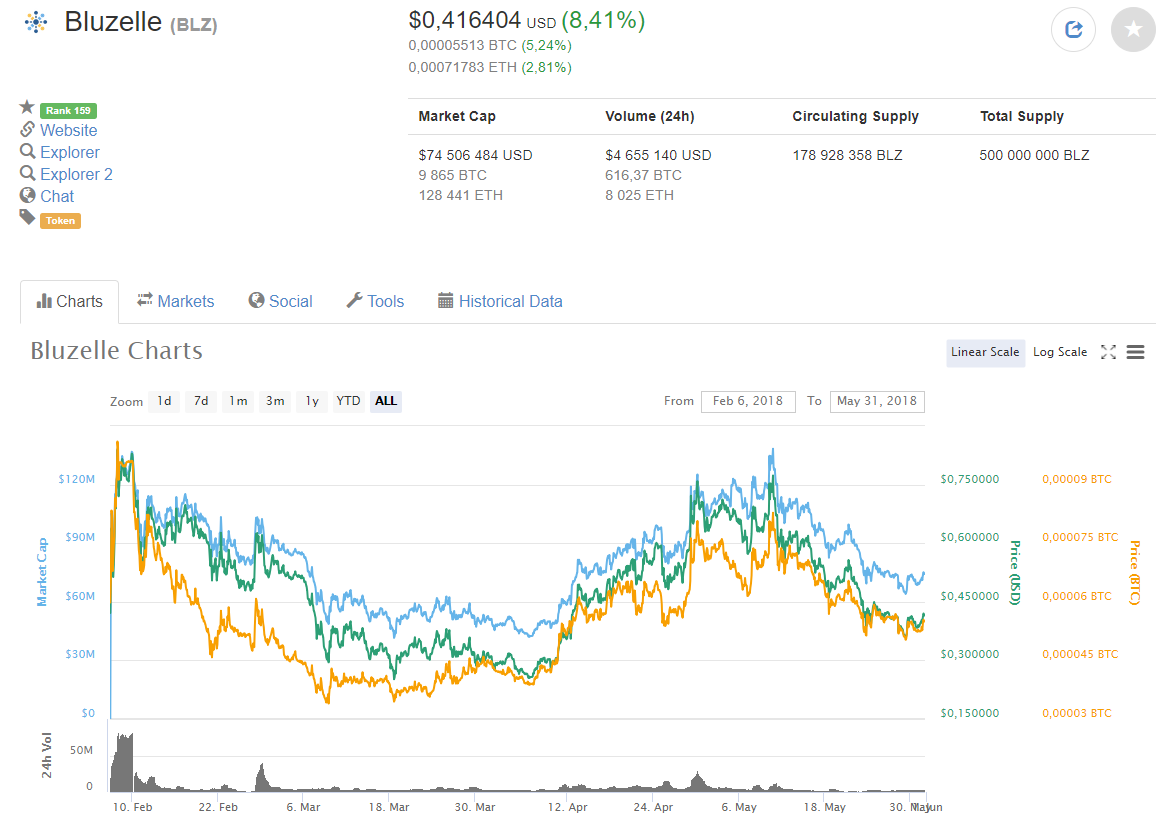Click the Rank 159 badge
The width and height of the screenshot is (1159, 820).
coord(68,110)
